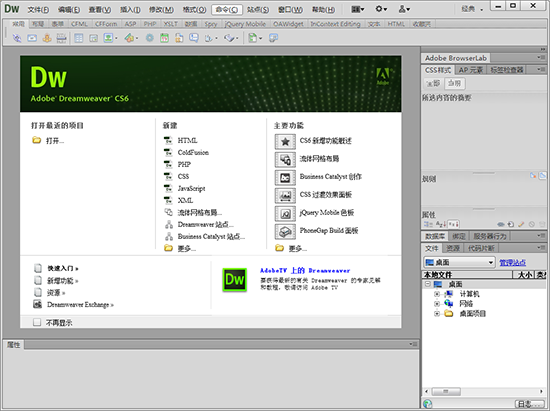The image size is (550, 411).
Task: Click the new CSS rule icon
Action: click(x=511, y=224)
